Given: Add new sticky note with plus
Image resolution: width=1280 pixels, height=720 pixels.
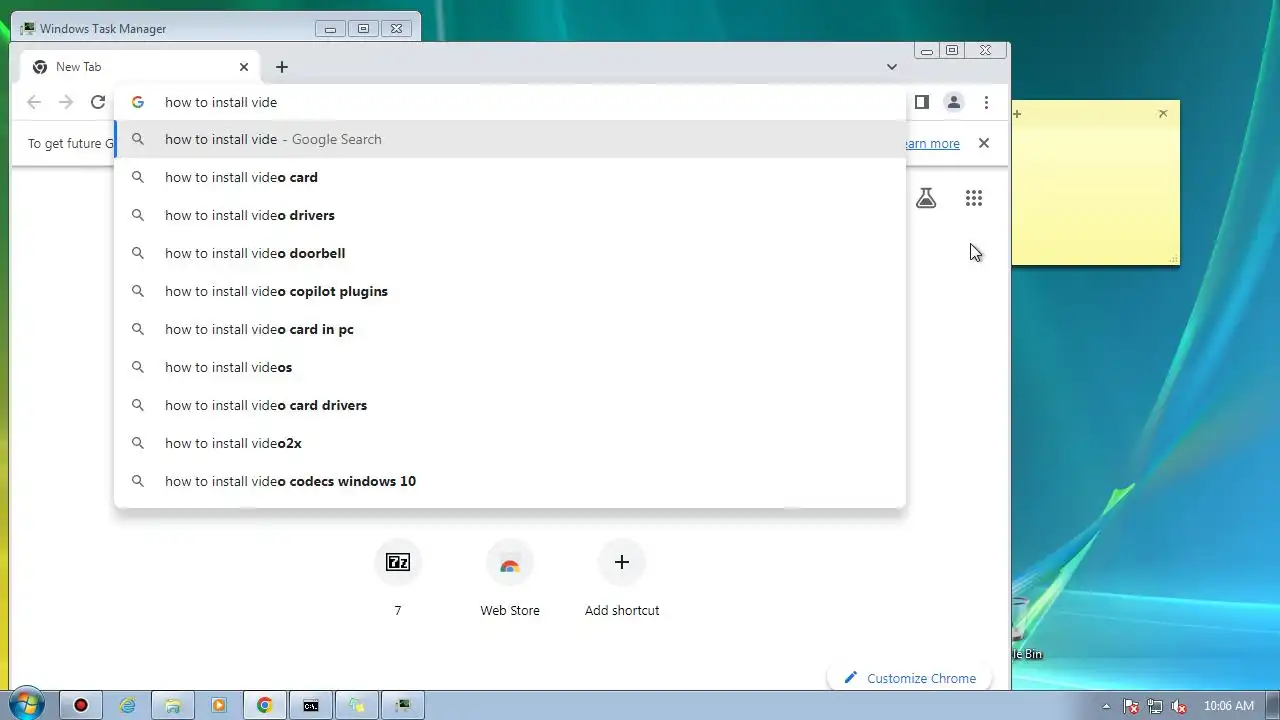Looking at the screenshot, I should (x=1018, y=114).
